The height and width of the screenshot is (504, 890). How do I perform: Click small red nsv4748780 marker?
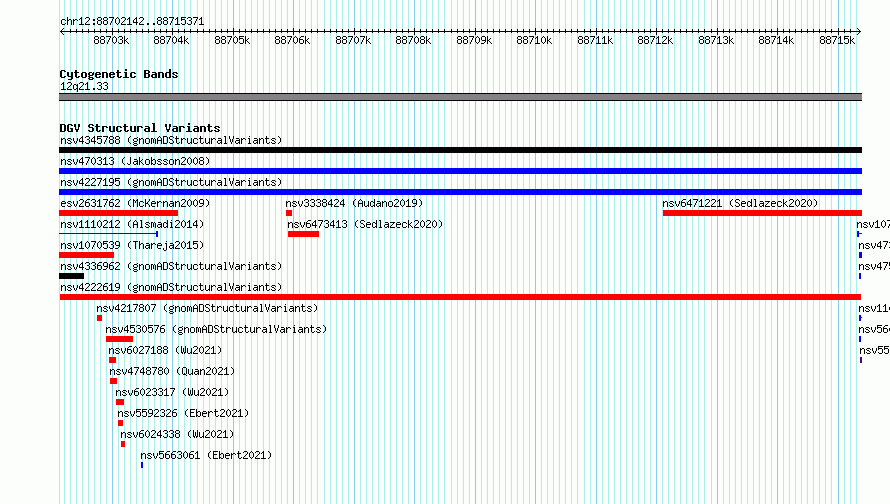(x=114, y=381)
